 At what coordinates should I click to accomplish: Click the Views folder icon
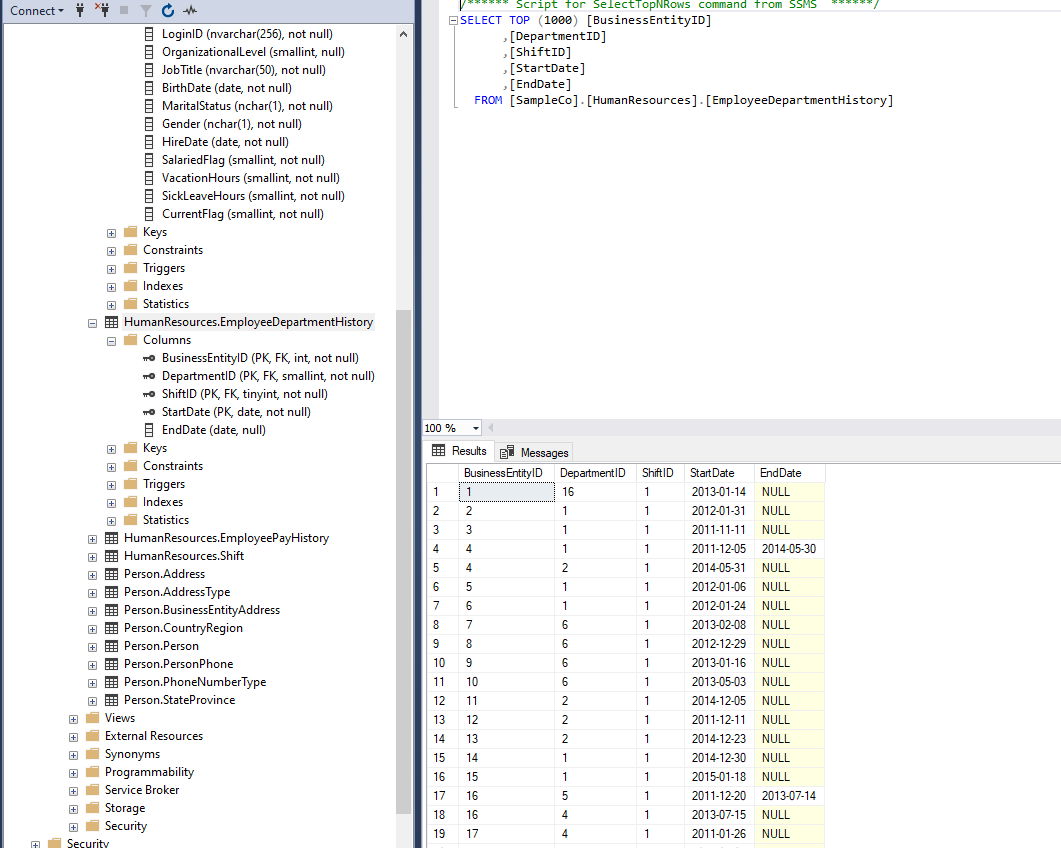[x=93, y=718]
